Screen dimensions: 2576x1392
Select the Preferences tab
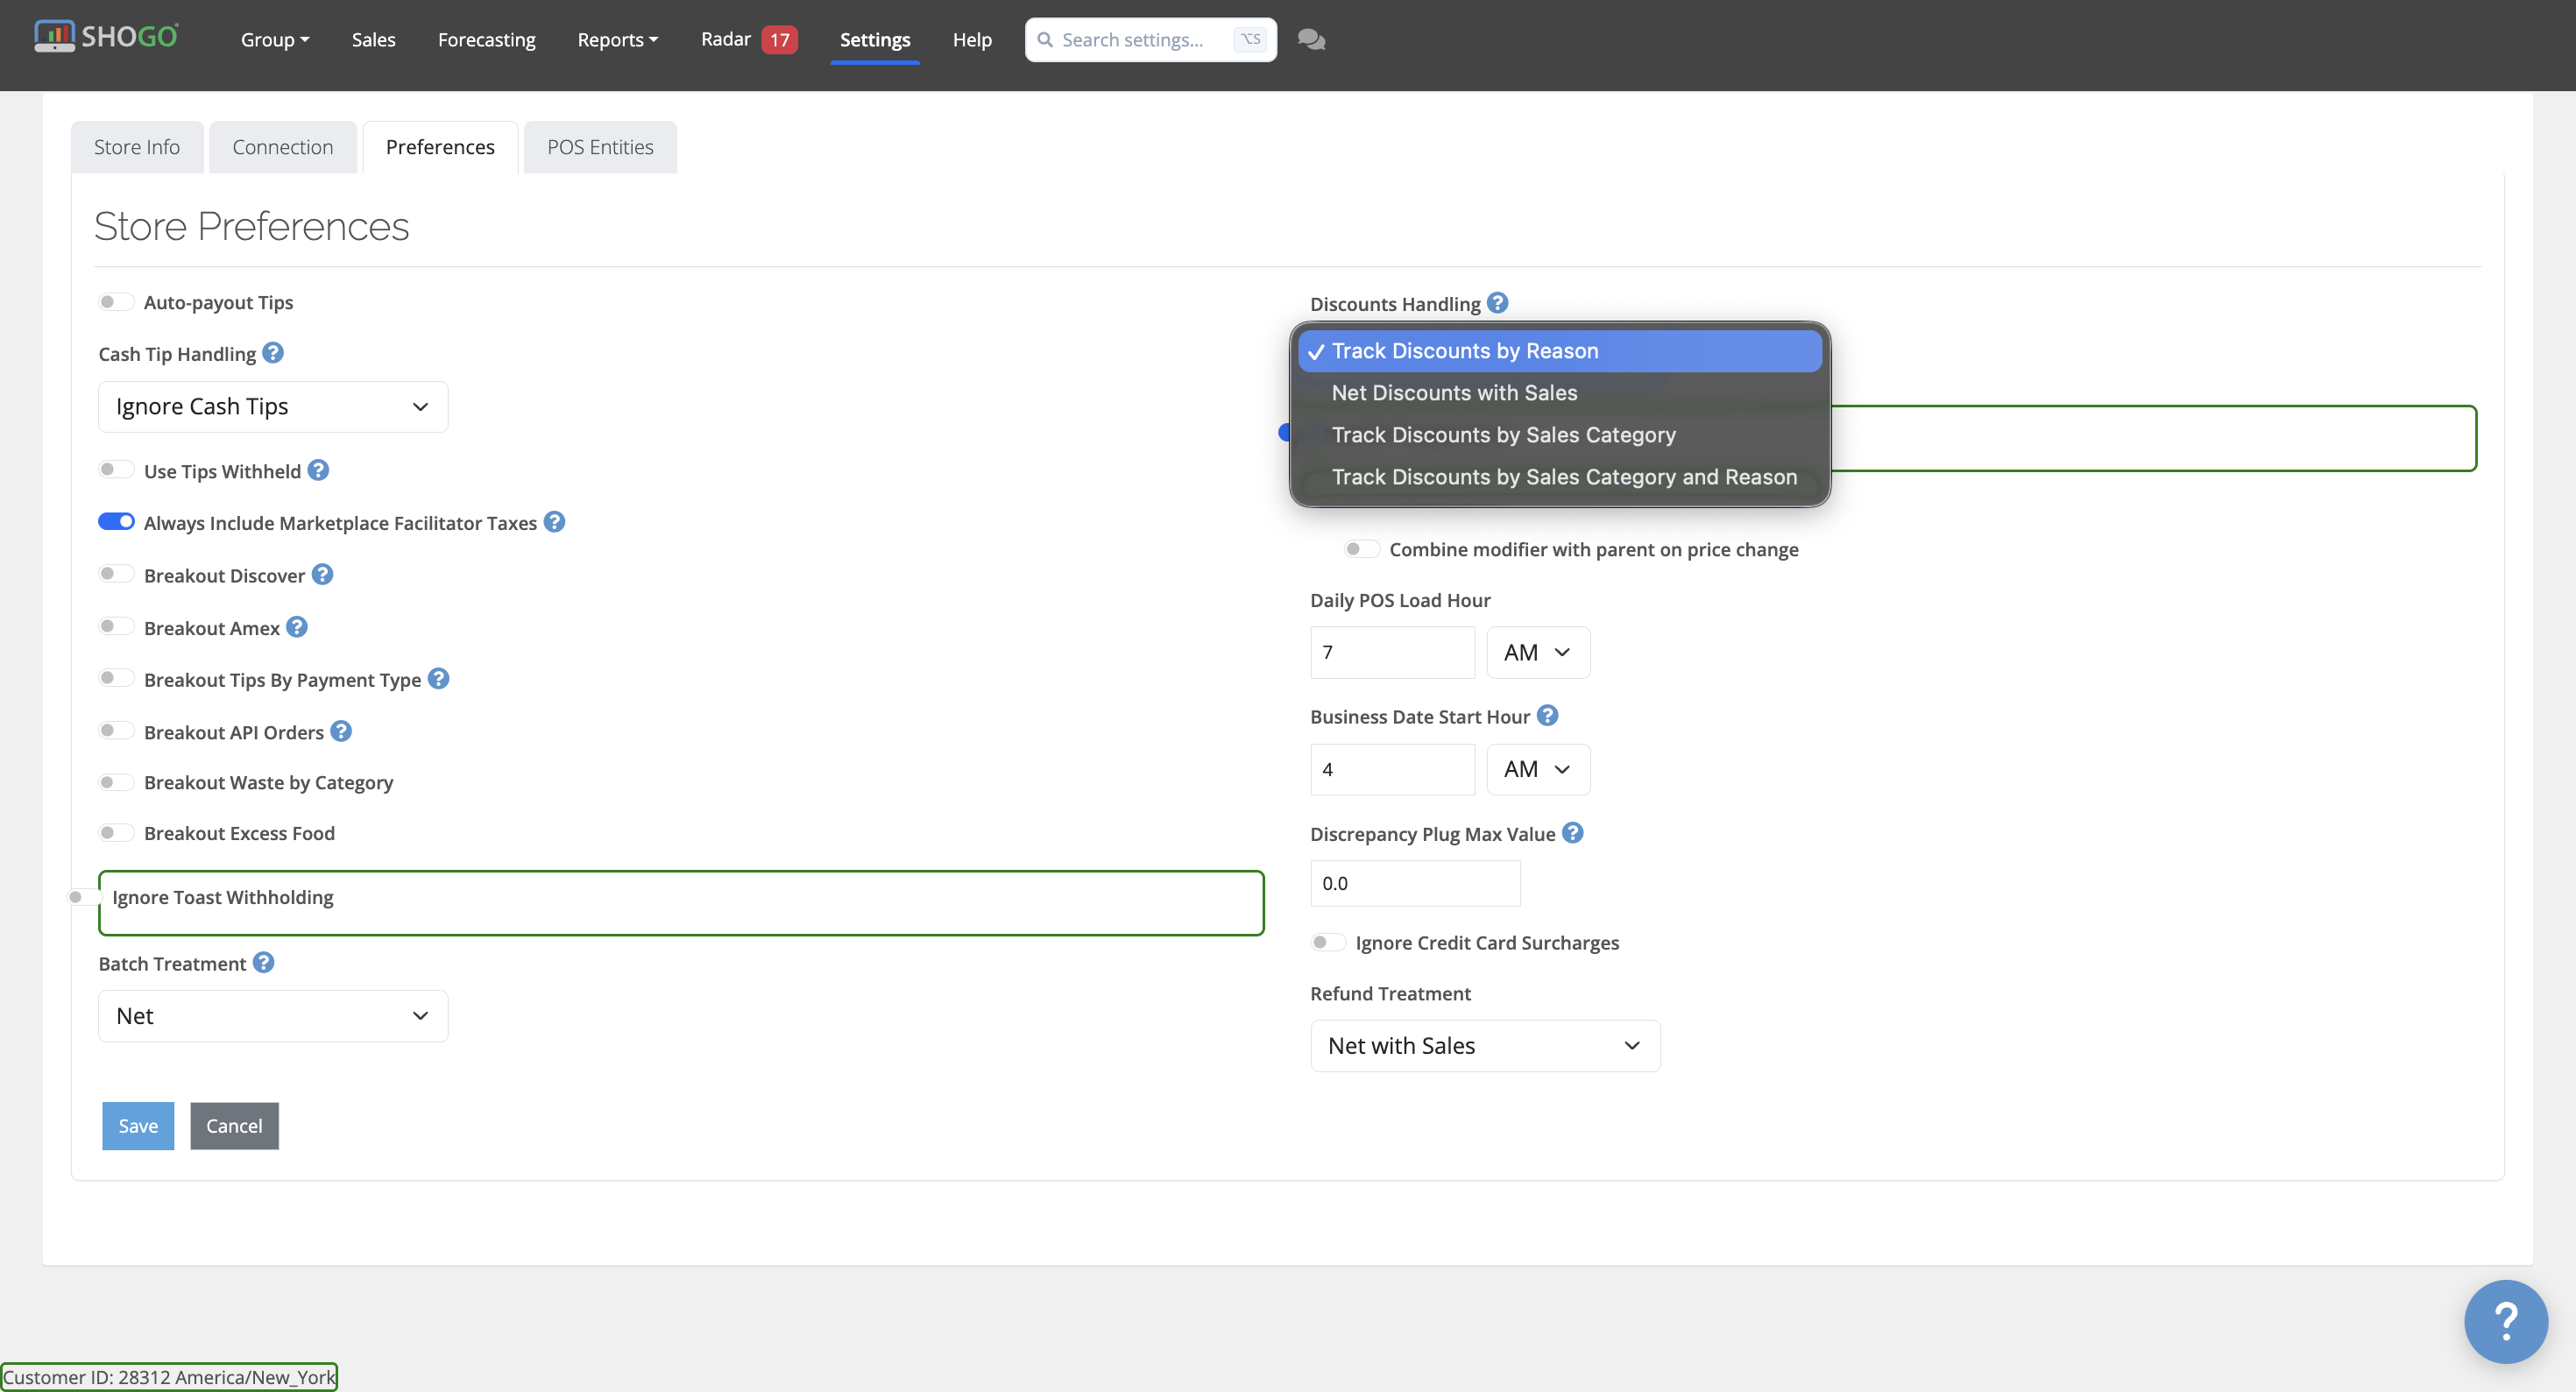point(440,147)
